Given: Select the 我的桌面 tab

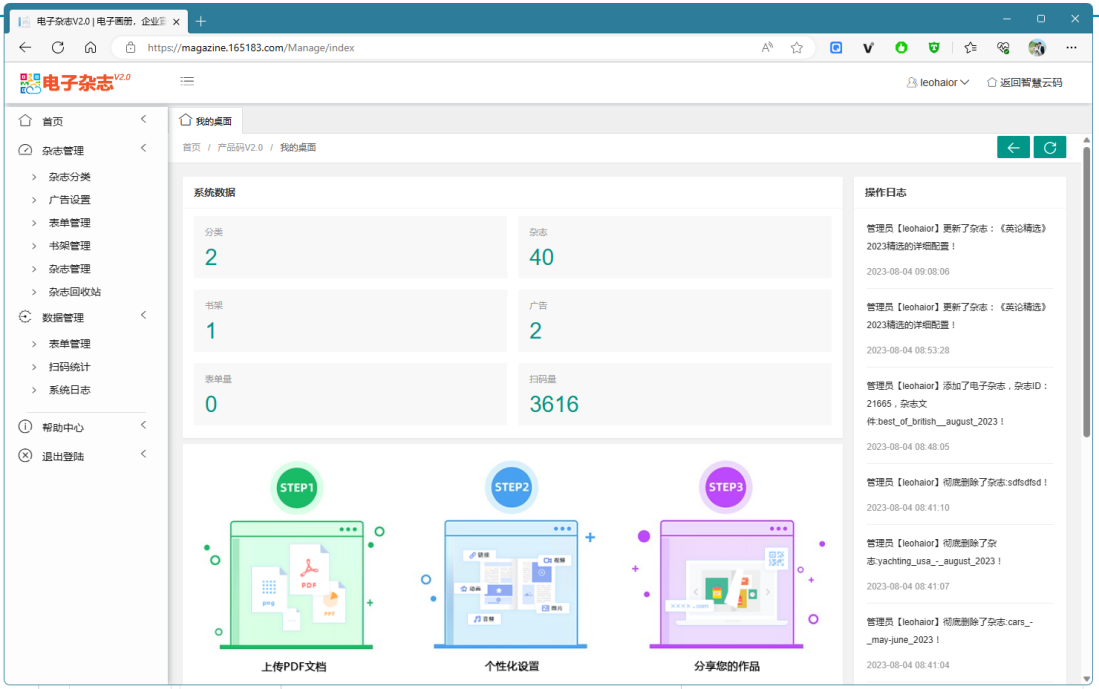Looking at the screenshot, I should coord(206,121).
